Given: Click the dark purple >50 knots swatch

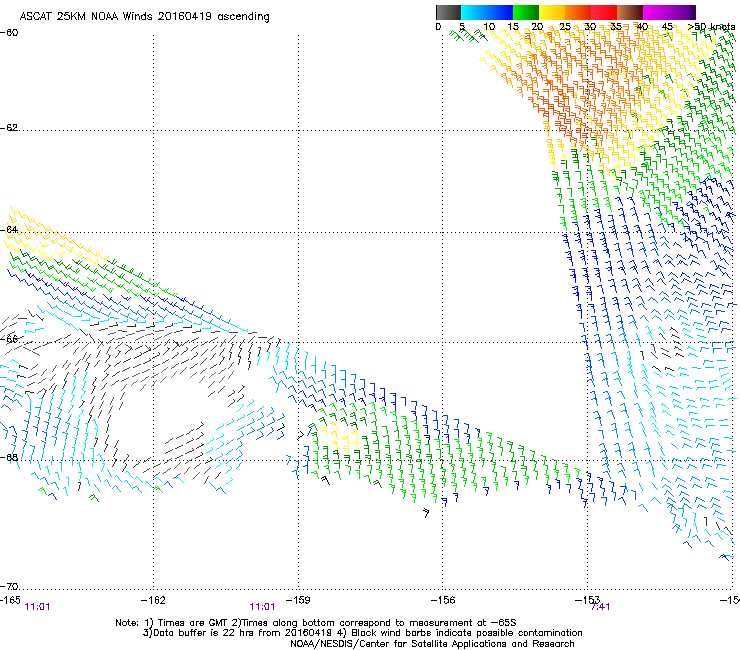Looking at the screenshot, I should click(x=693, y=12).
